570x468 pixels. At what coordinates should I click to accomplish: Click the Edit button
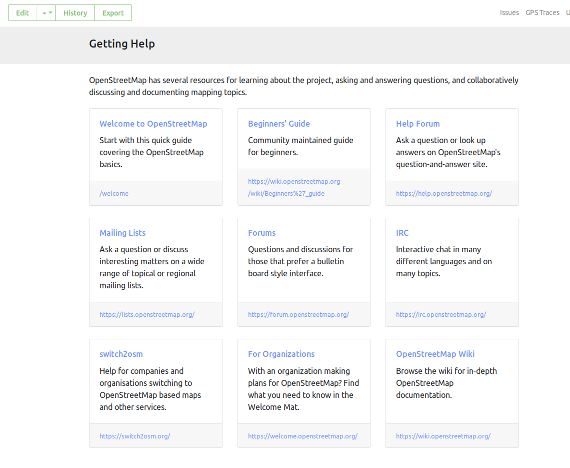click(22, 13)
